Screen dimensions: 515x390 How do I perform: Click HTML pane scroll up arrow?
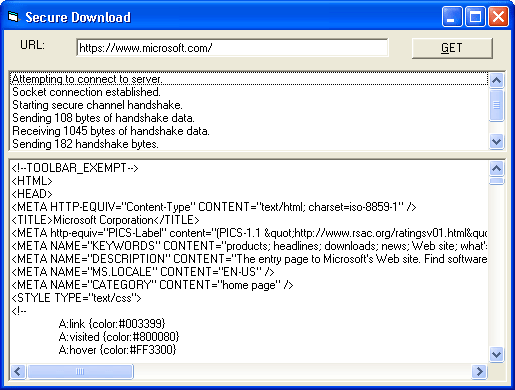tap(496, 168)
